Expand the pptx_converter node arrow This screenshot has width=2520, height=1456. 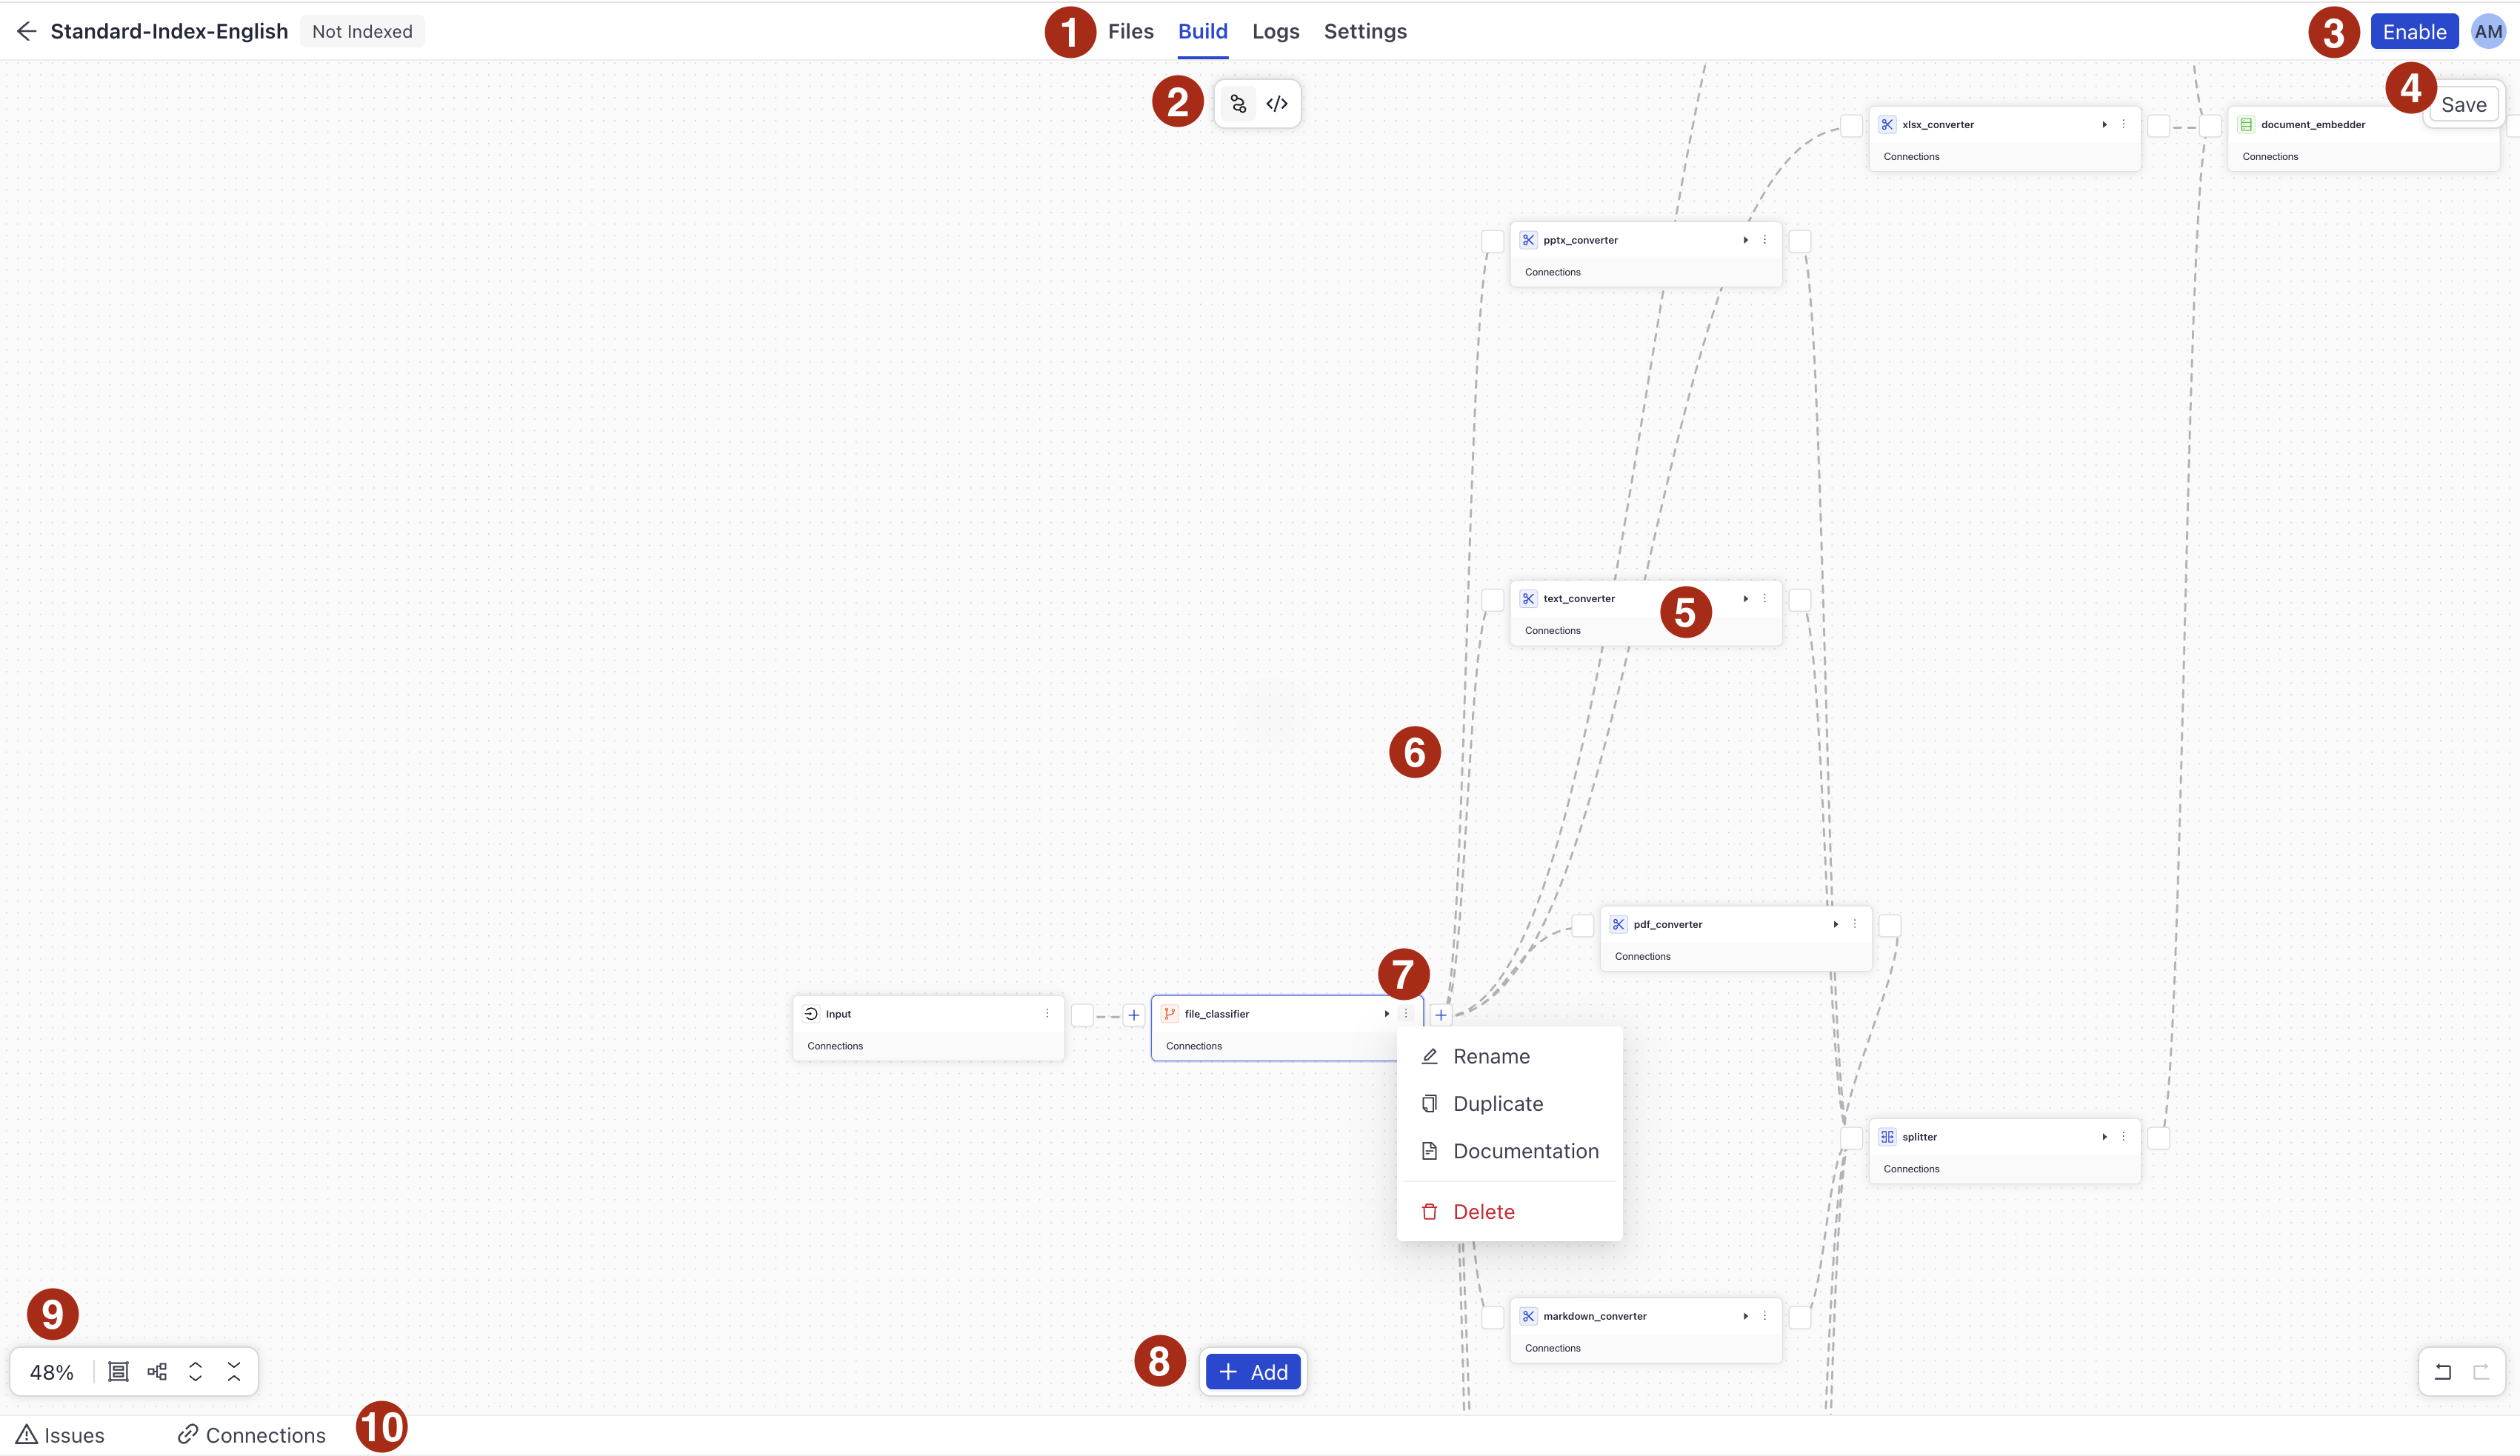tap(1746, 240)
